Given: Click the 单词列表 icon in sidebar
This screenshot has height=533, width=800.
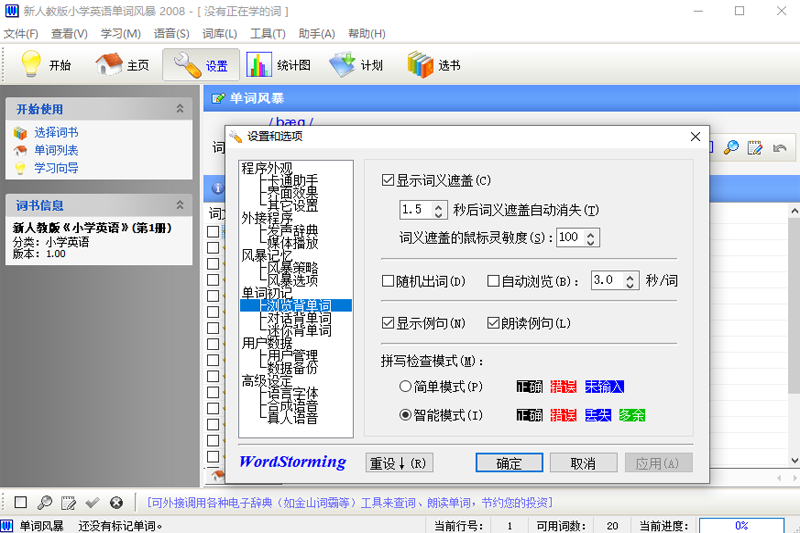Looking at the screenshot, I should click(20, 150).
